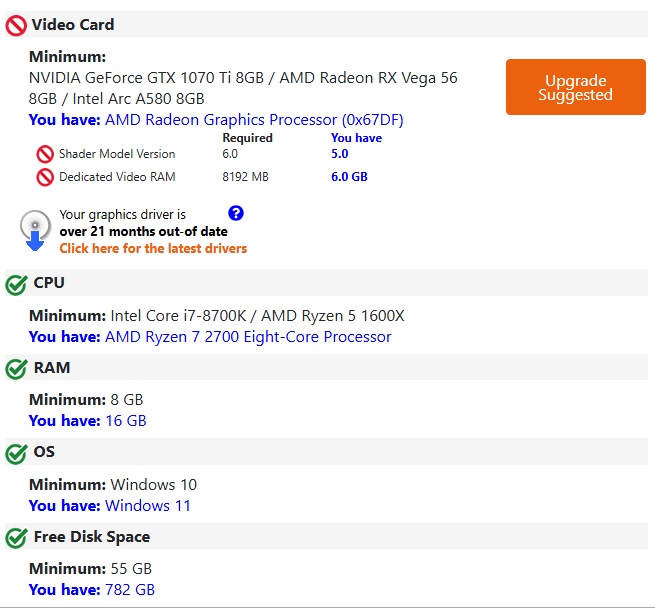The width and height of the screenshot is (655, 608).
Task: Click the driver download disc icon
Action: pos(35,230)
